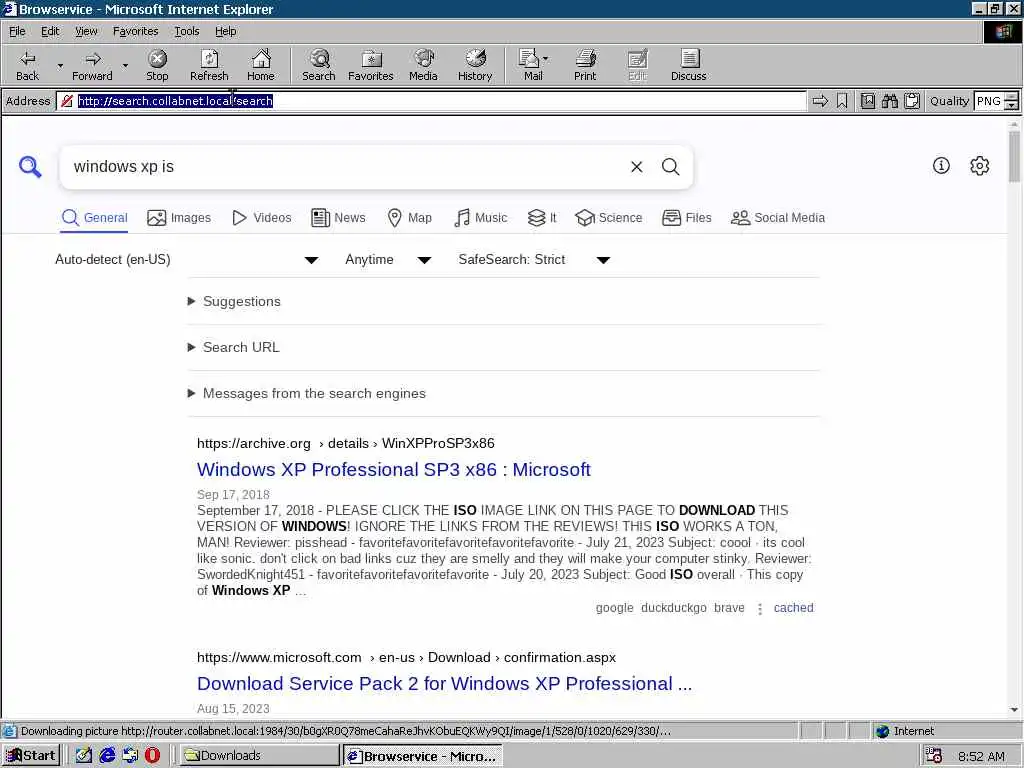1024x768 pixels.
Task: Open the language Auto-detect (en-US) dropdown
Action: click(x=187, y=260)
